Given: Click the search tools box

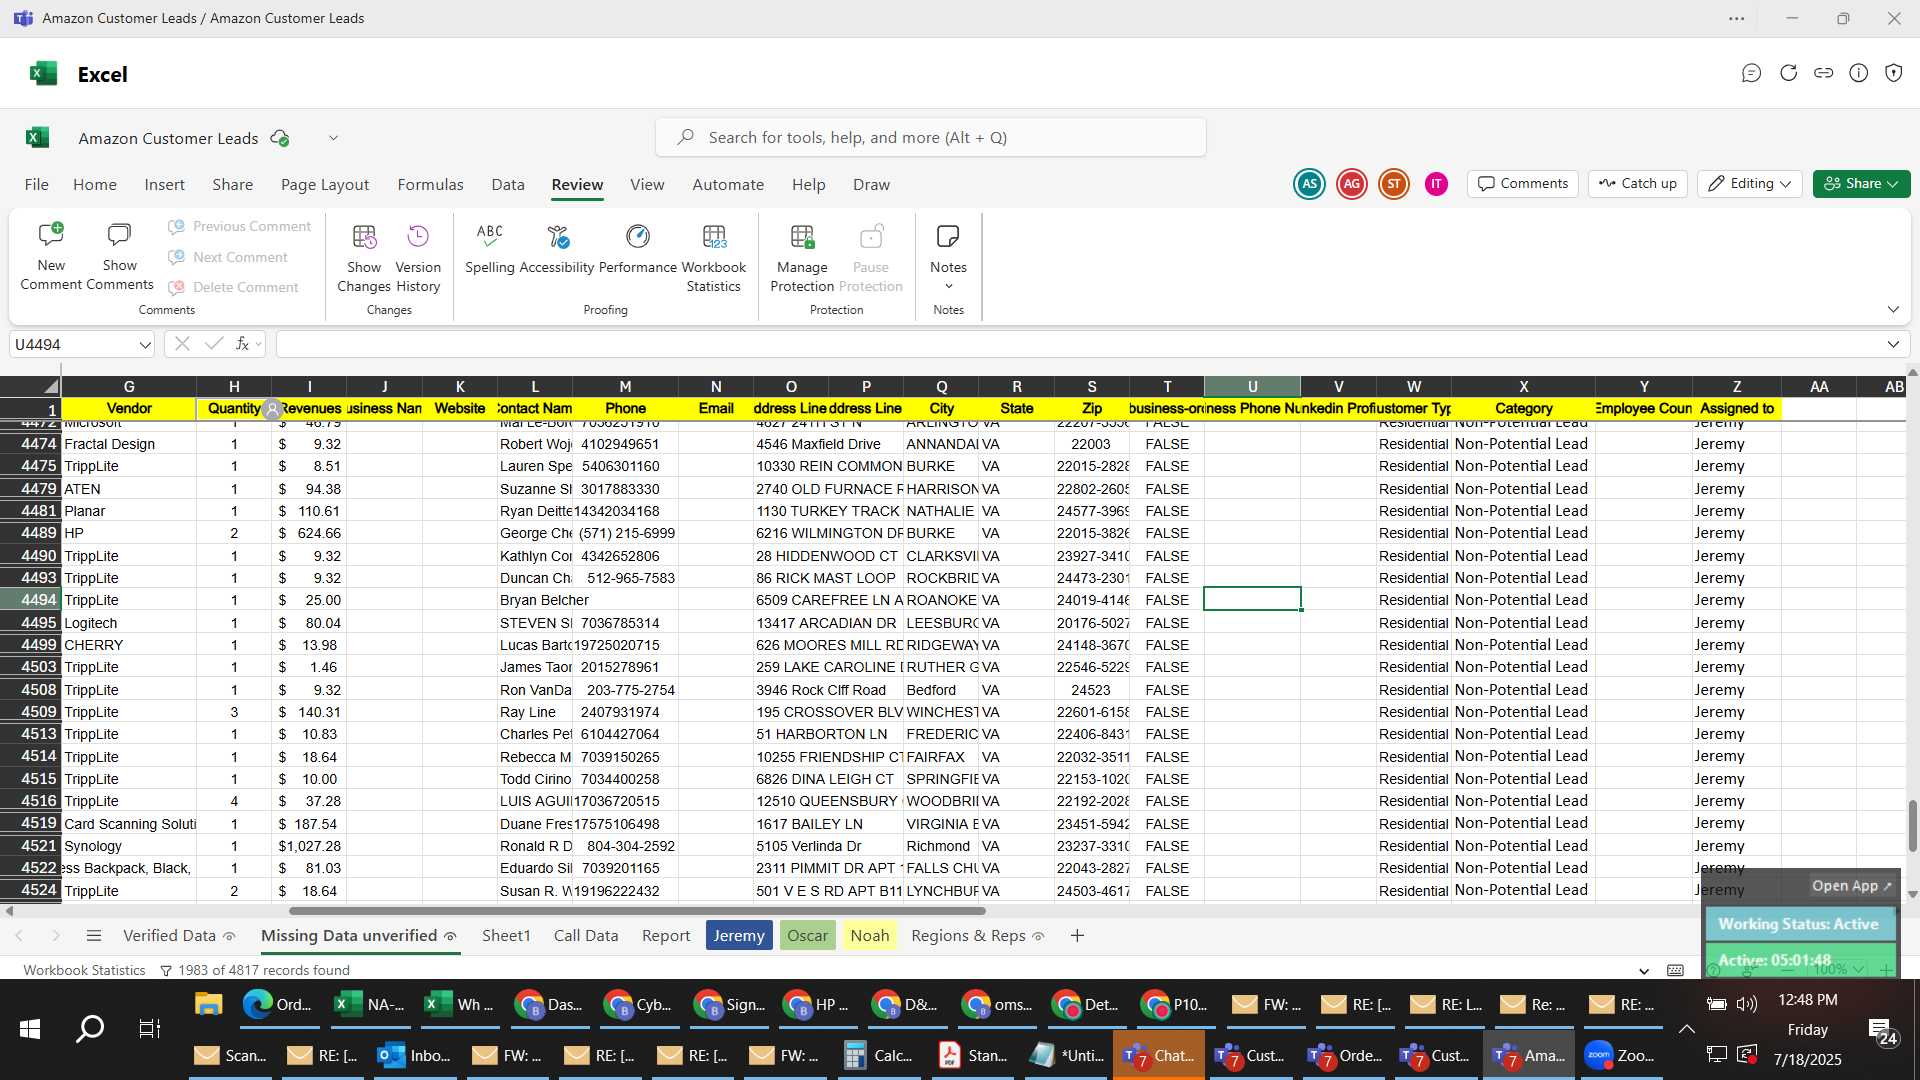Looking at the screenshot, I should click(931, 138).
